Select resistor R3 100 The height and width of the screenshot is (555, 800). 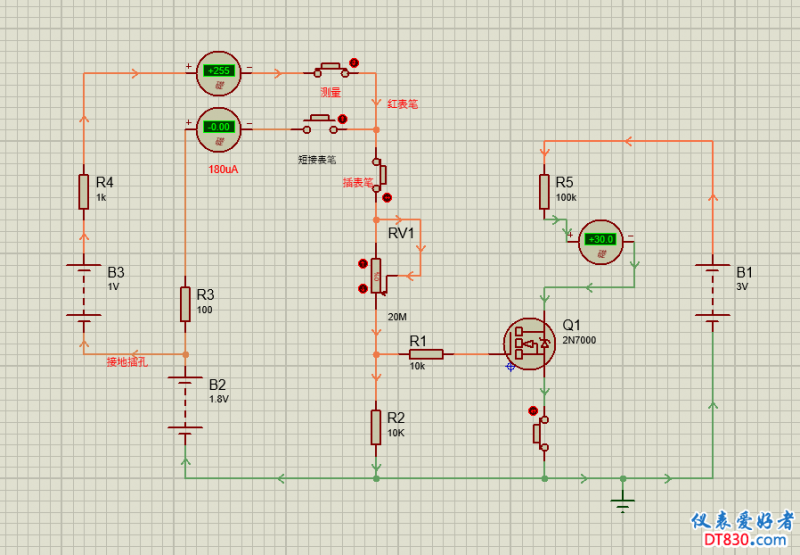tap(185, 303)
